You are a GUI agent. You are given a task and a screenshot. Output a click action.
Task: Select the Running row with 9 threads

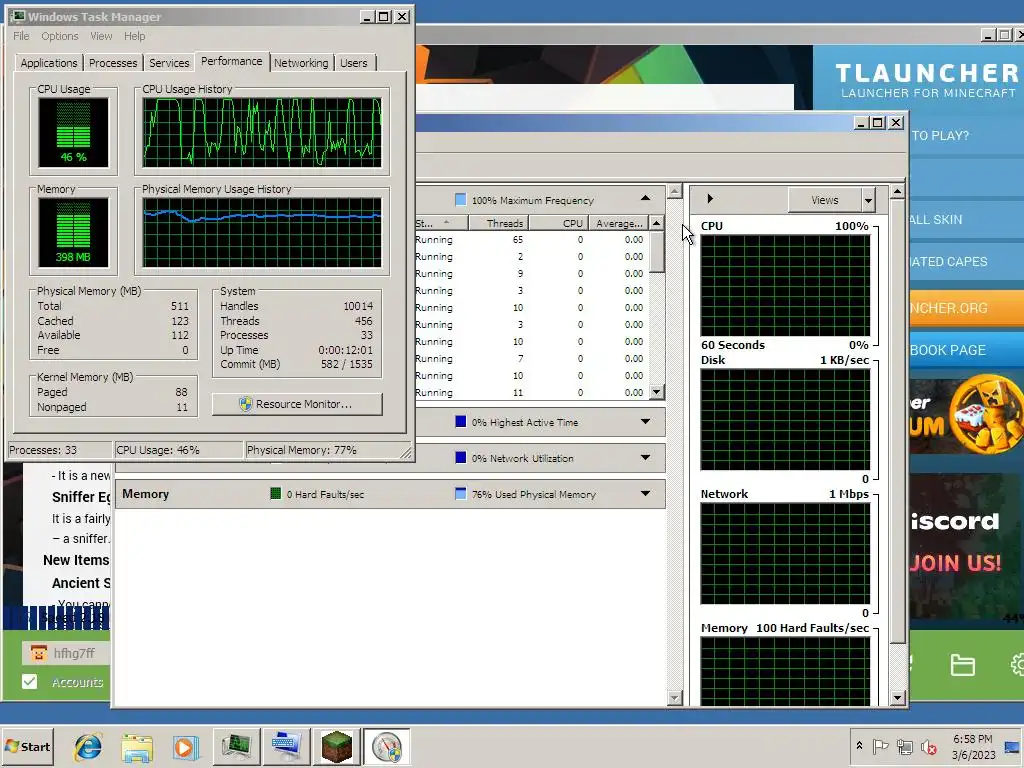click(532, 274)
